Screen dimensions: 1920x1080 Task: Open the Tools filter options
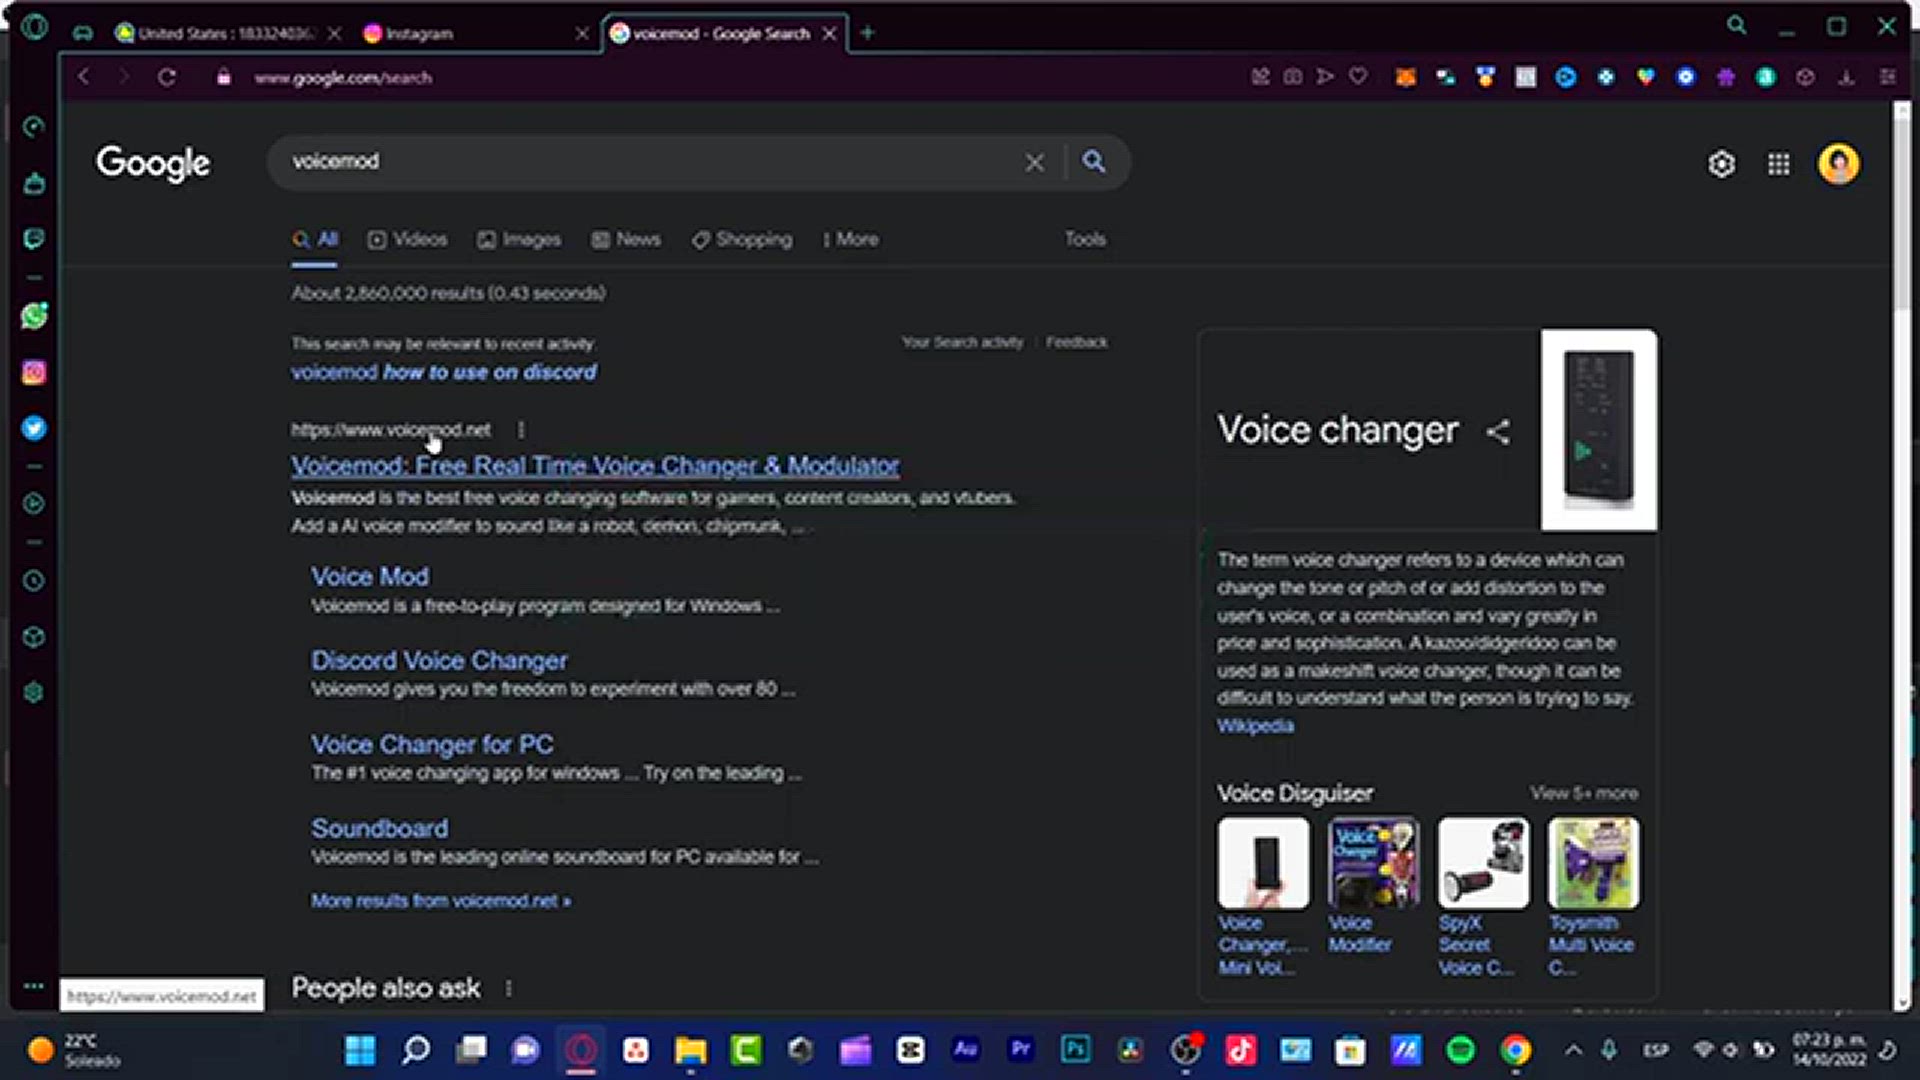(x=1085, y=239)
